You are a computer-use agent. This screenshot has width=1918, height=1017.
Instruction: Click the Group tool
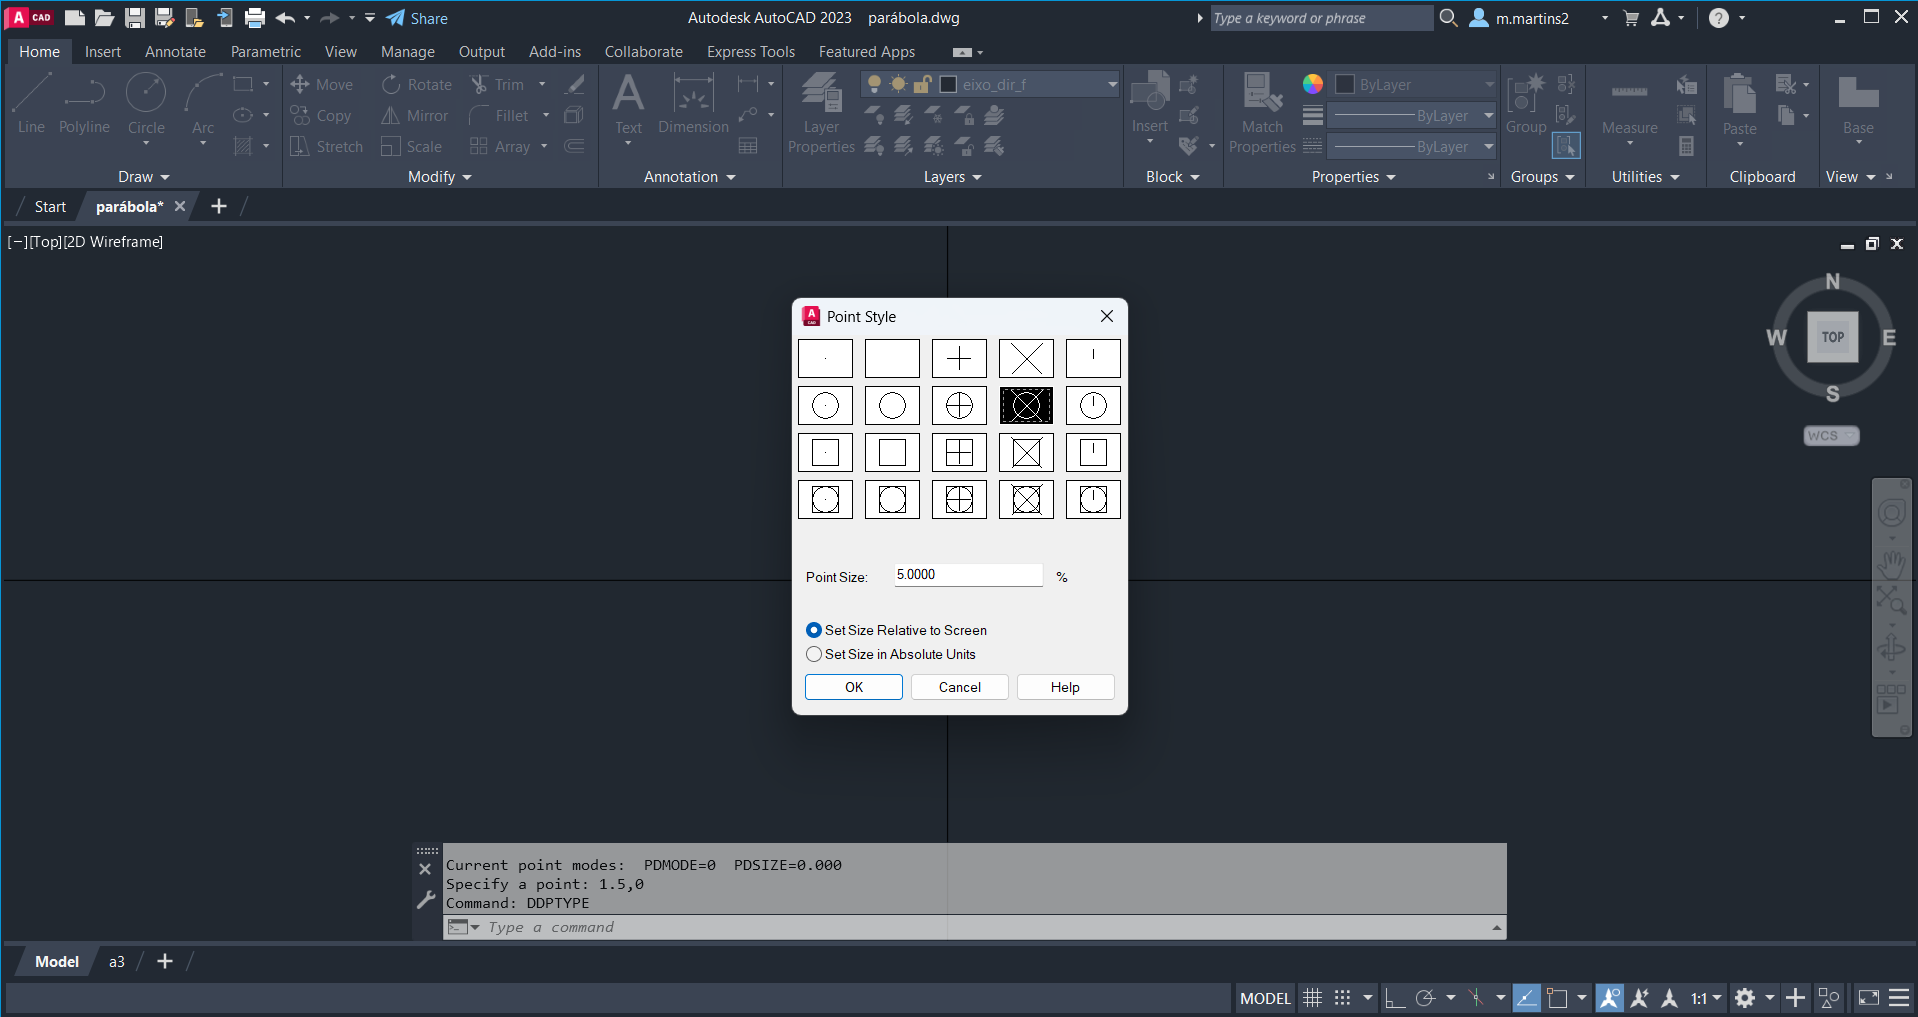(x=1526, y=102)
